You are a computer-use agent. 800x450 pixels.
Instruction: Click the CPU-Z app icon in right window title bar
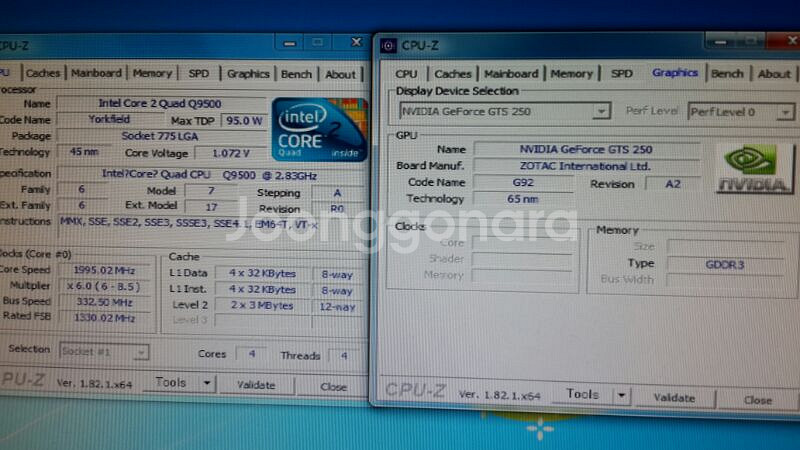coord(388,46)
